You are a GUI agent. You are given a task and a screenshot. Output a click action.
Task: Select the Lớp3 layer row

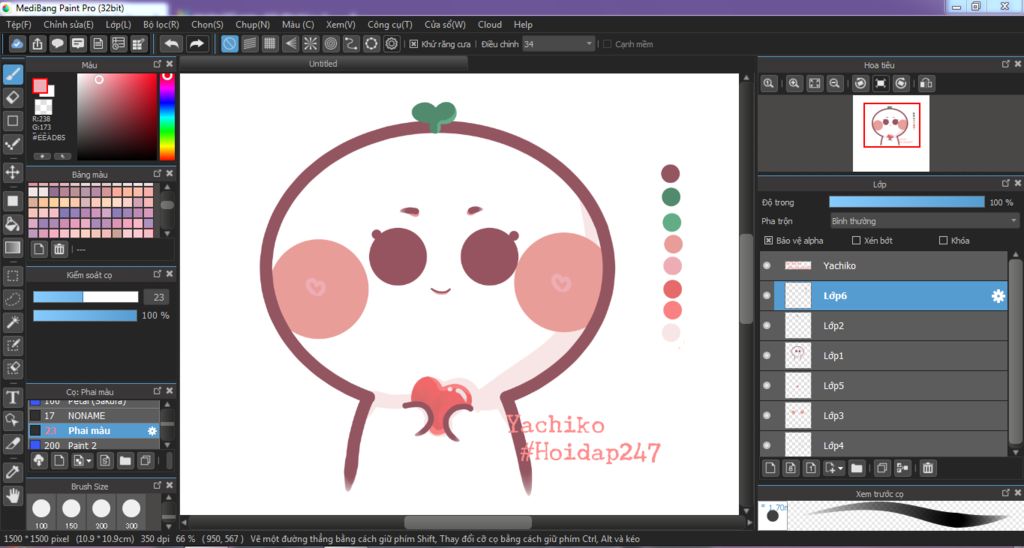pos(884,415)
